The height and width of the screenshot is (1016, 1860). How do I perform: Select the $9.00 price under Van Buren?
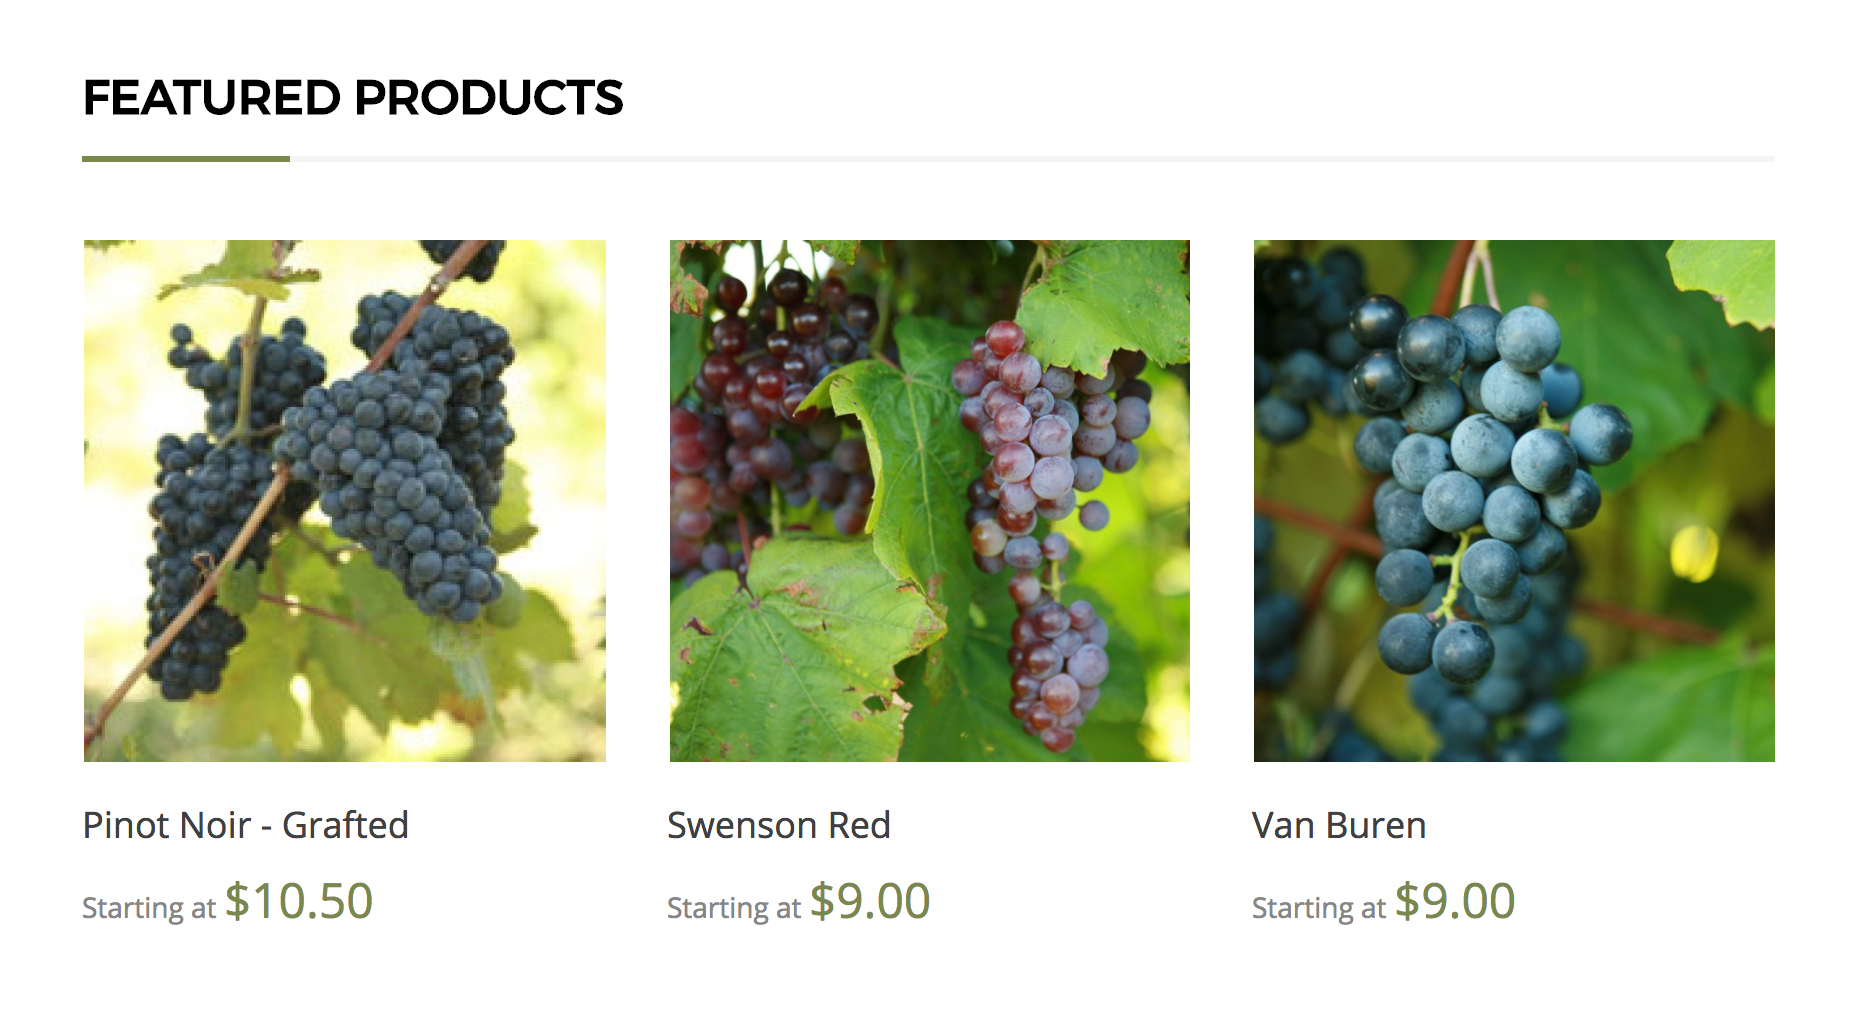(1455, 901)
